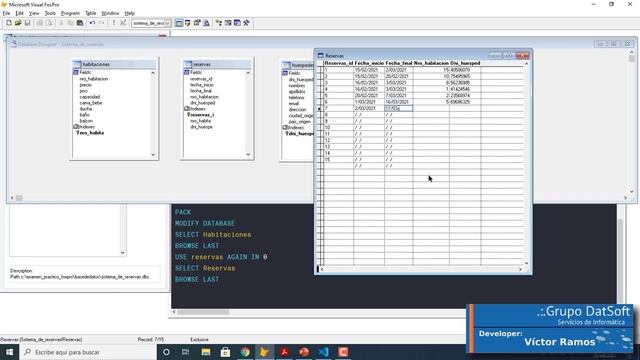Click down arrow of habitaciones table scrollbar

[x=153, y=155]
